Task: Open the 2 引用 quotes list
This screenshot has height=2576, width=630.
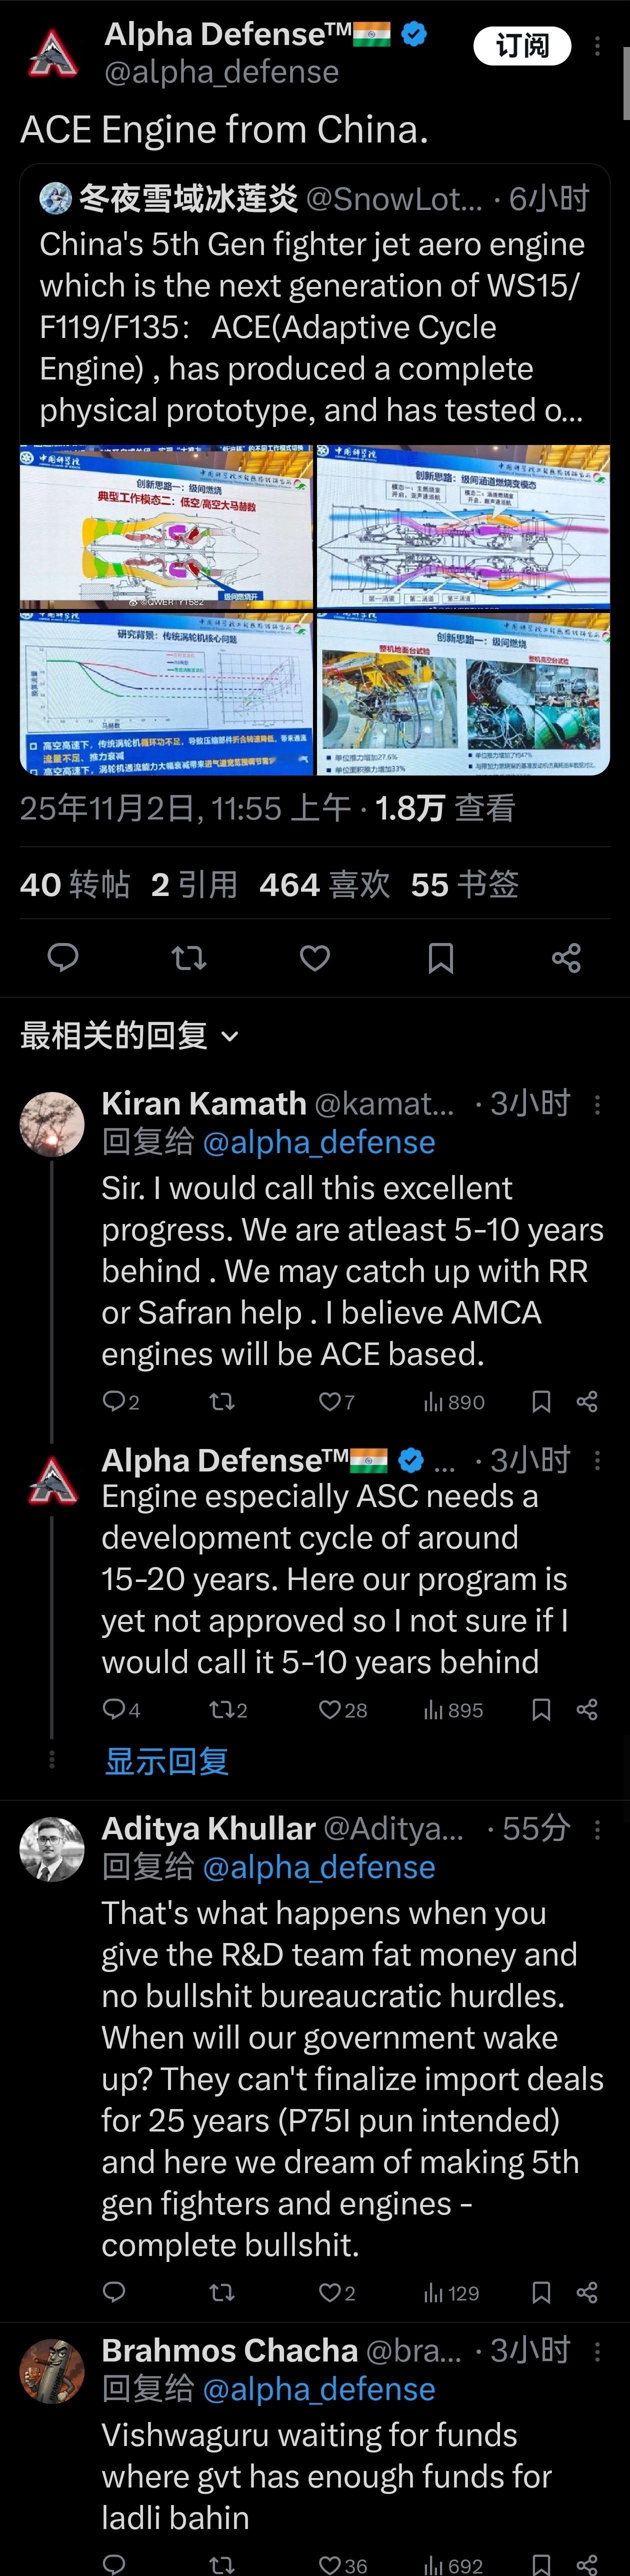Action: [194, 884]
